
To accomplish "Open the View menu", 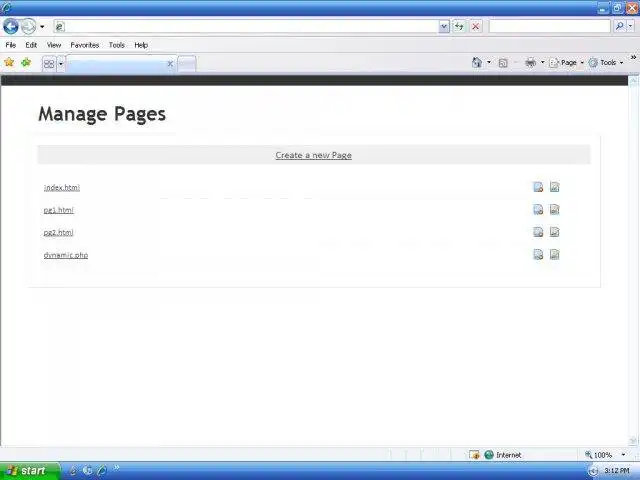I will [x=53, y=45].
